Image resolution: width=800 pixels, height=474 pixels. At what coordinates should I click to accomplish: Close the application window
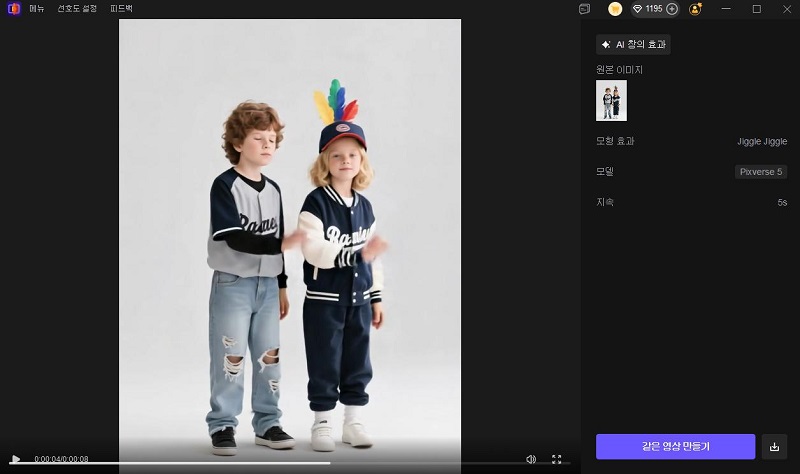point(787,9)
